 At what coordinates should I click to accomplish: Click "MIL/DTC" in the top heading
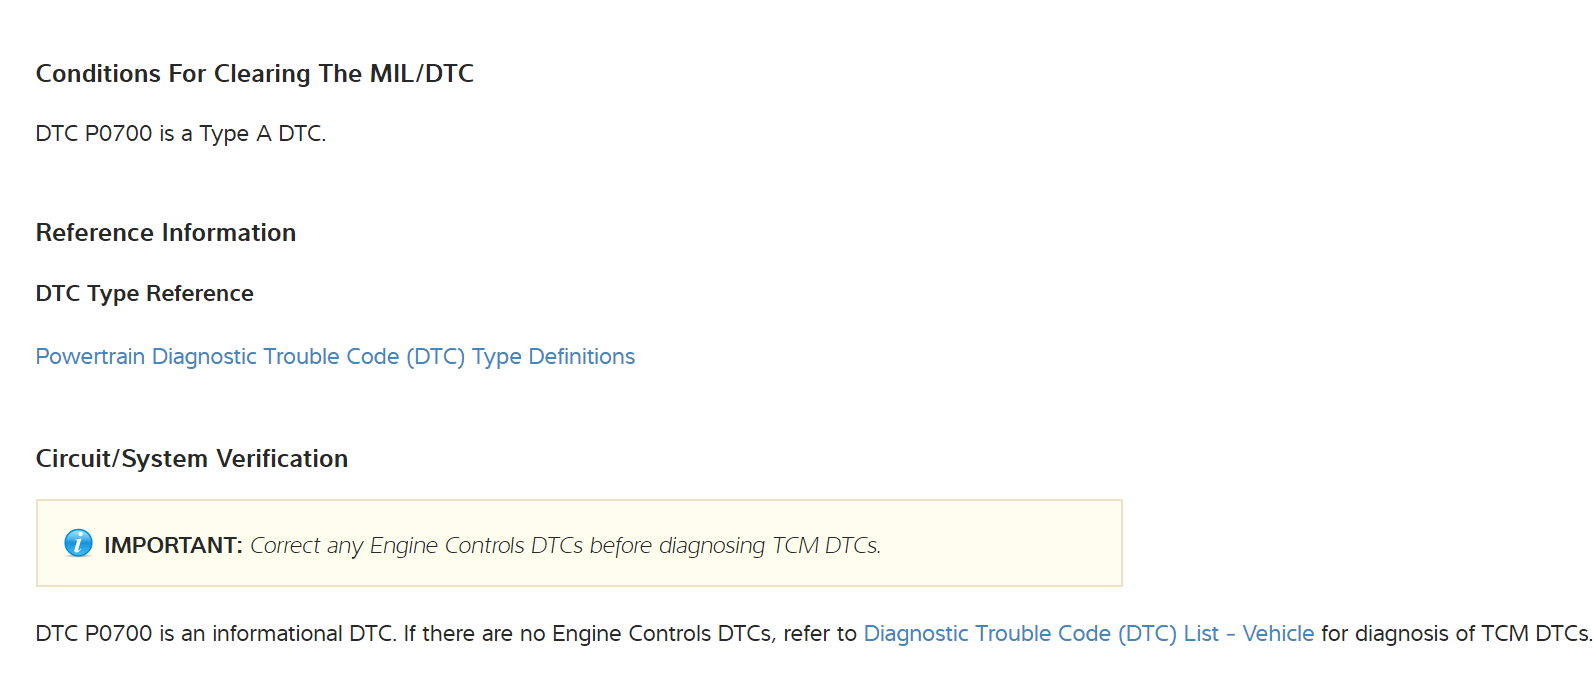[x=422, y=74]
